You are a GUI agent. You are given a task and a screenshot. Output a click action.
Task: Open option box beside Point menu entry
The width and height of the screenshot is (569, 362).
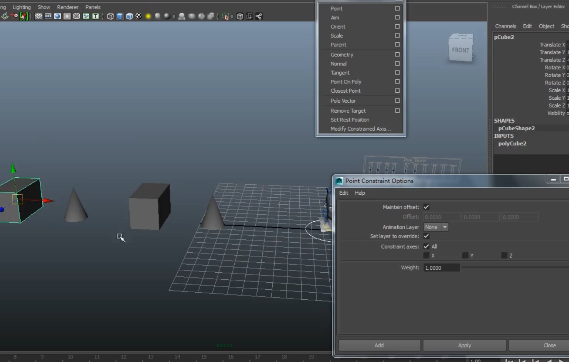point(397,8)
